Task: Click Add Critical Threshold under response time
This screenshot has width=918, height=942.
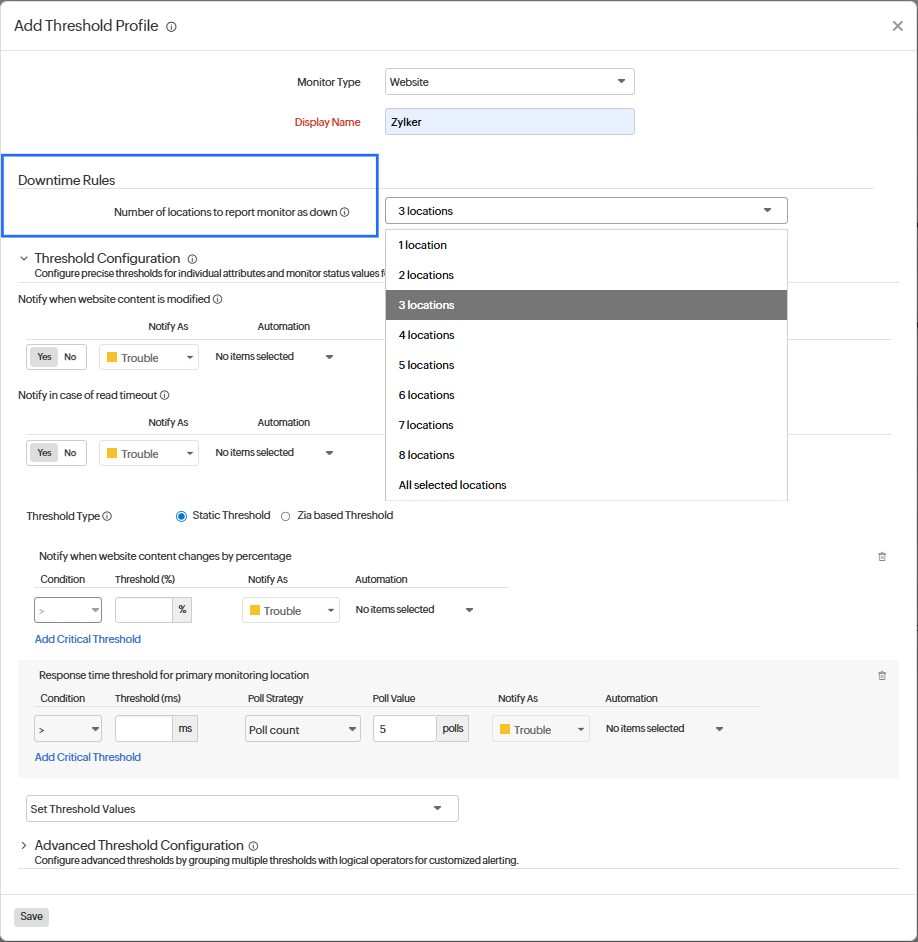Action: pyautogui.click(x=88, y=757)
